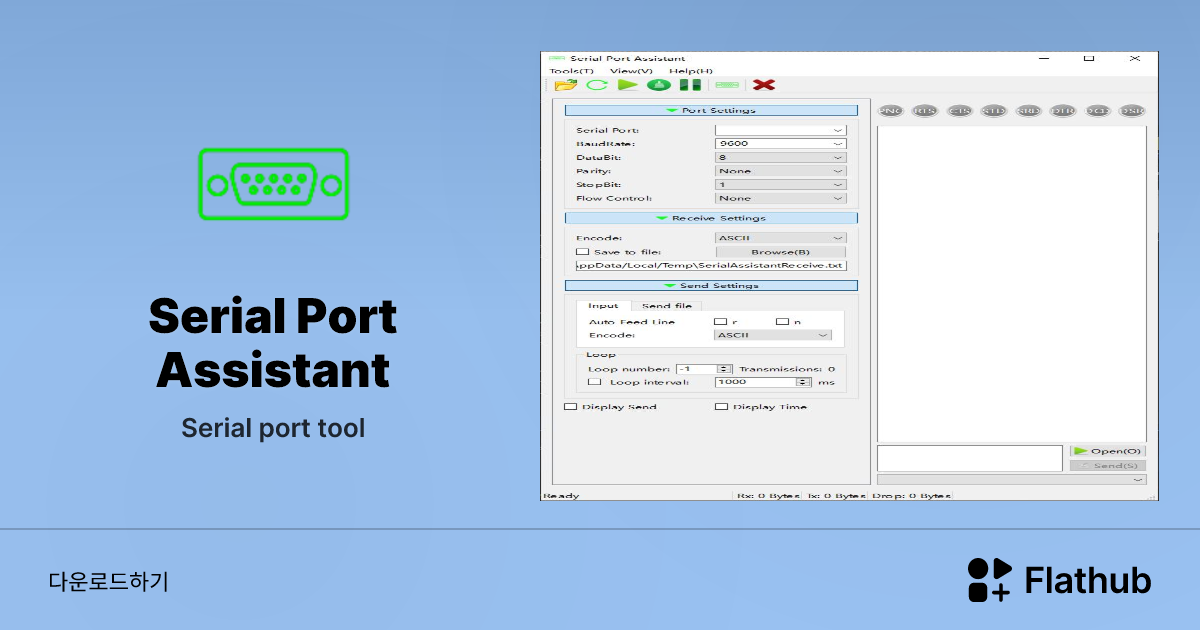Click the RTS signal indicator
The height and width of the screenshot is (630, 1200).
point(925,111)
